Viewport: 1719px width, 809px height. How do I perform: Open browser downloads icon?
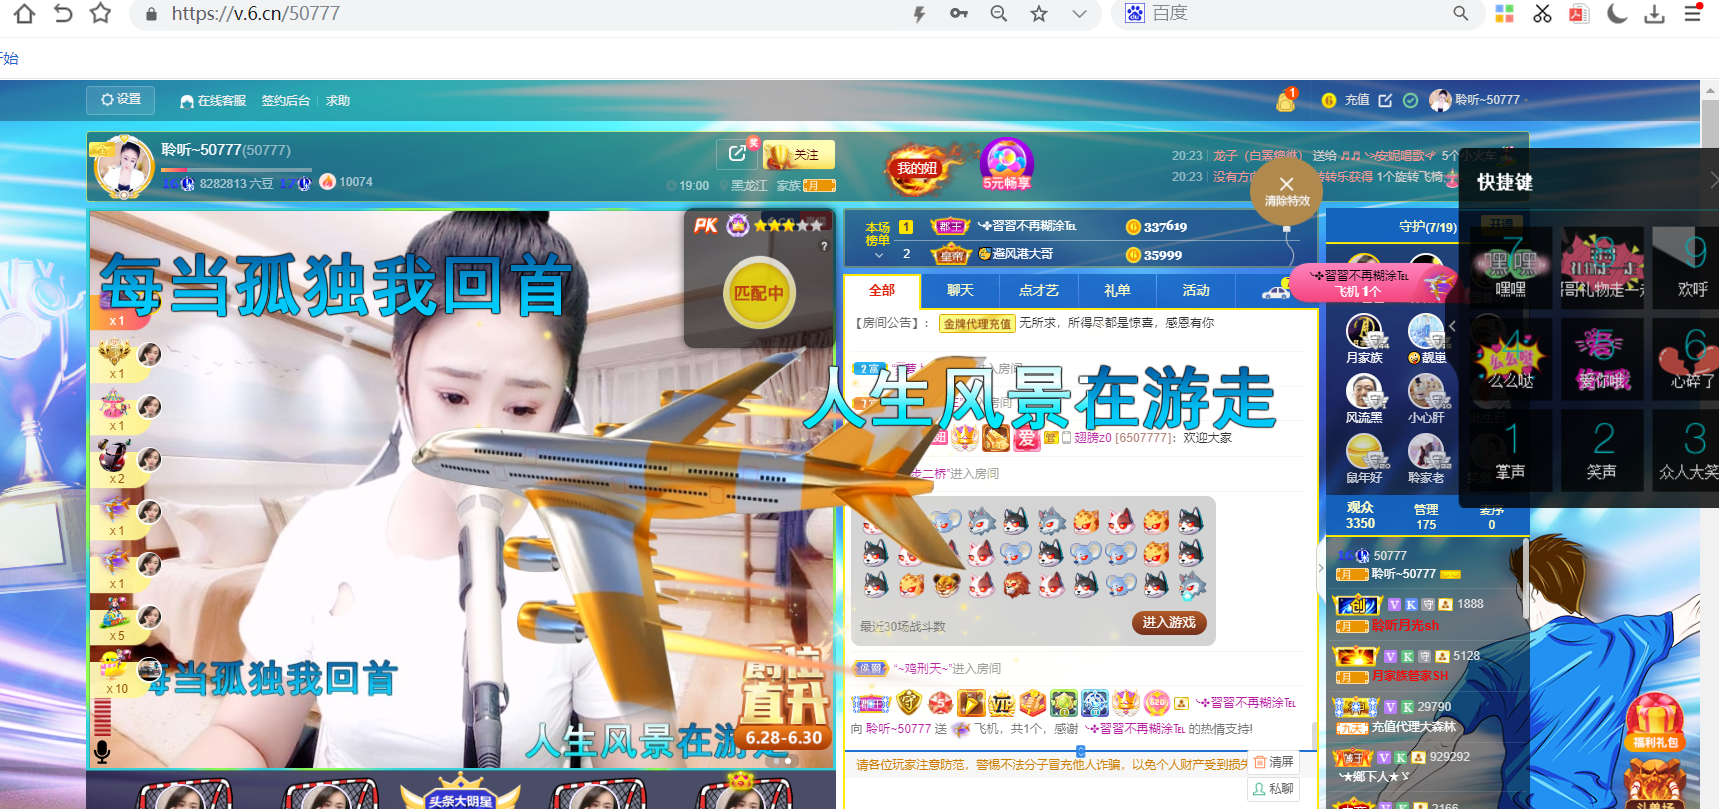click(1655, 14)
